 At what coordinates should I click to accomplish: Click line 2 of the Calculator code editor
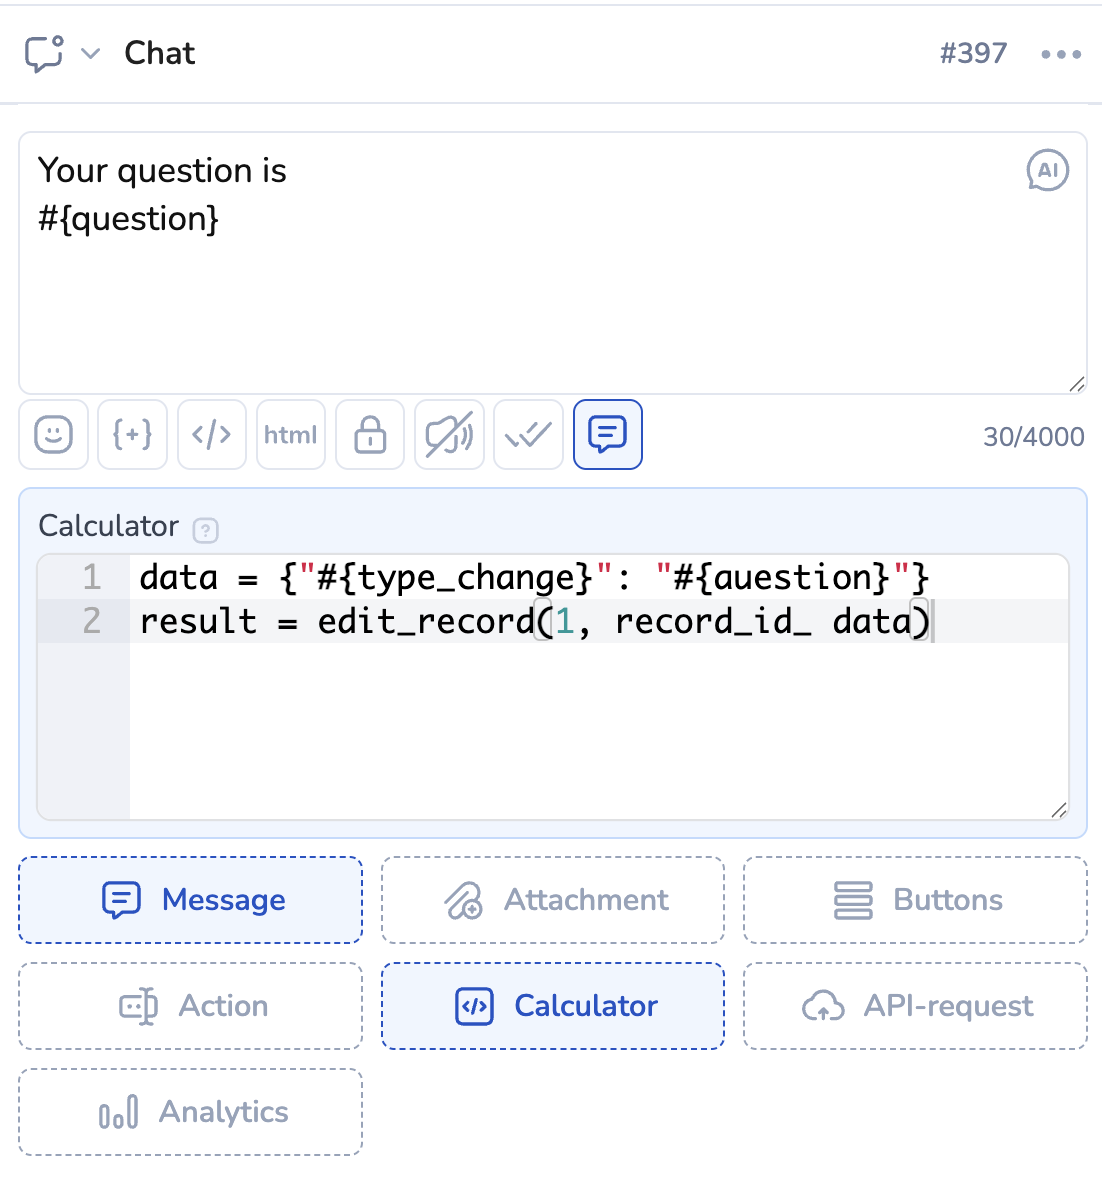600,621
